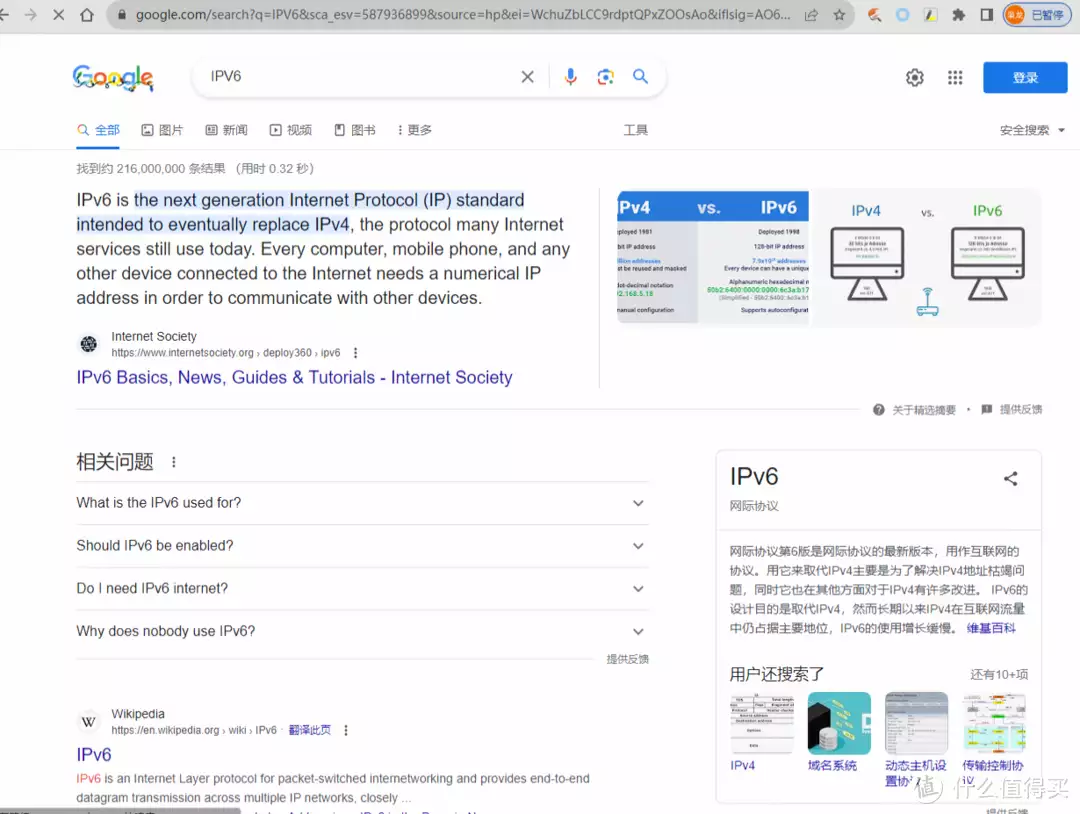The height and width of the screenshot is (814, 1080).
Task: Click 提供反馈 under related questions
Action: [x=627, y=660]
